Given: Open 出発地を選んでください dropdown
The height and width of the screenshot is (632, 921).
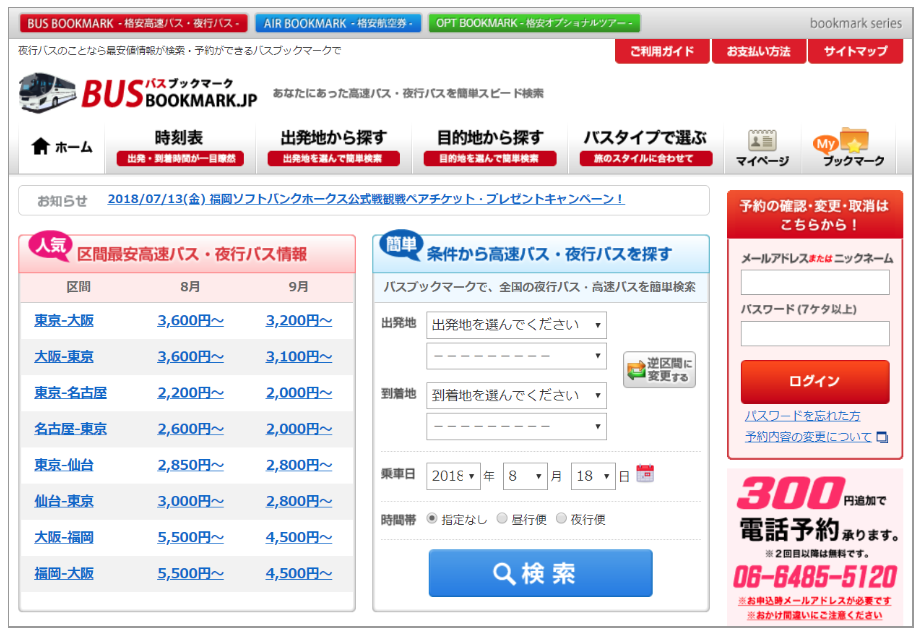Looking at the screenshot, I should coord(516,325).
